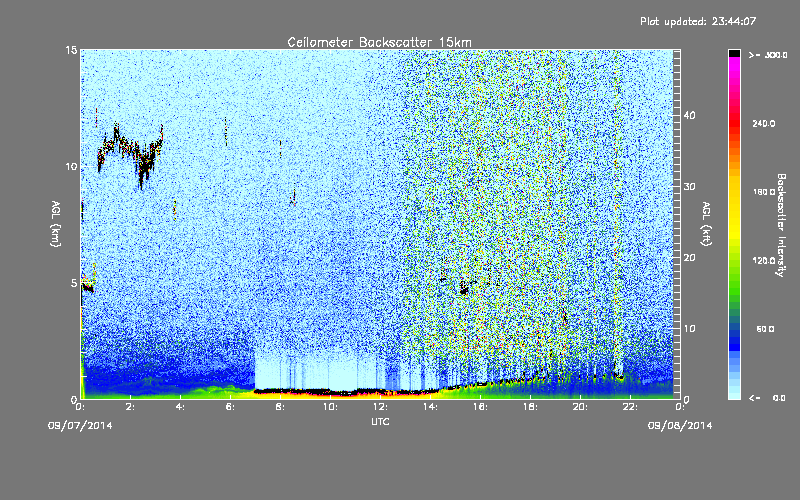Click the '120.0' colorbar label

tap(764, 261)
